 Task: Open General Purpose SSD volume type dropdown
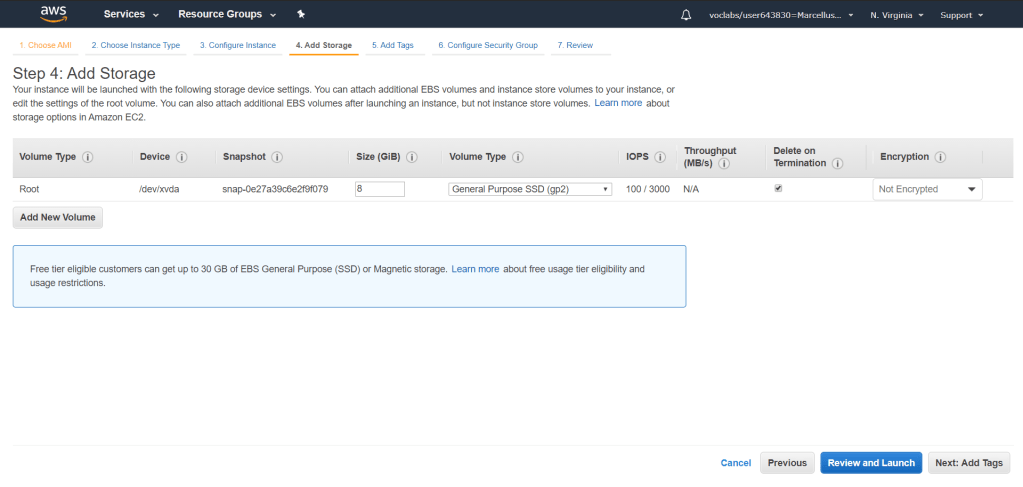[530, 189]
